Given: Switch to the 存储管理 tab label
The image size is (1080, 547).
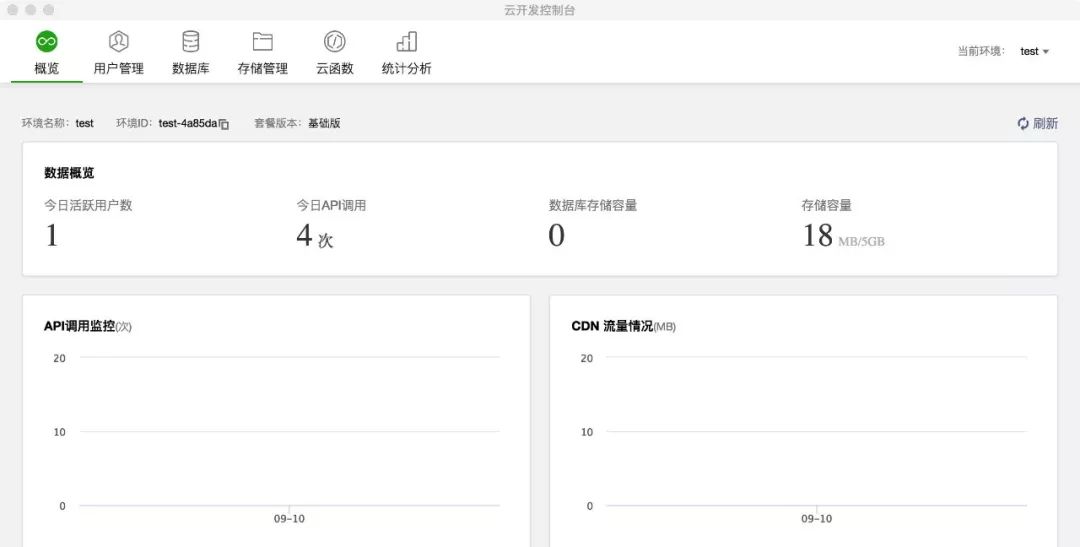Looking at the screenshot, I should click(262, 68).
